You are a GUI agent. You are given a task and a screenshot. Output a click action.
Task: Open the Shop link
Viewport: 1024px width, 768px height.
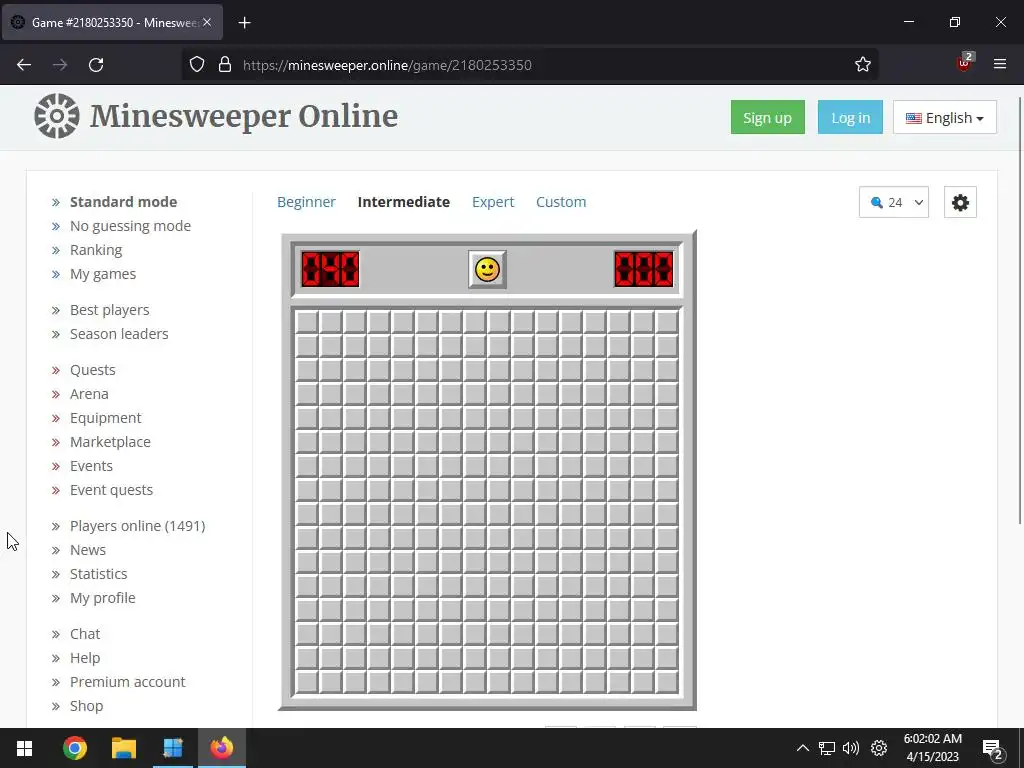[x=87, y=706]
